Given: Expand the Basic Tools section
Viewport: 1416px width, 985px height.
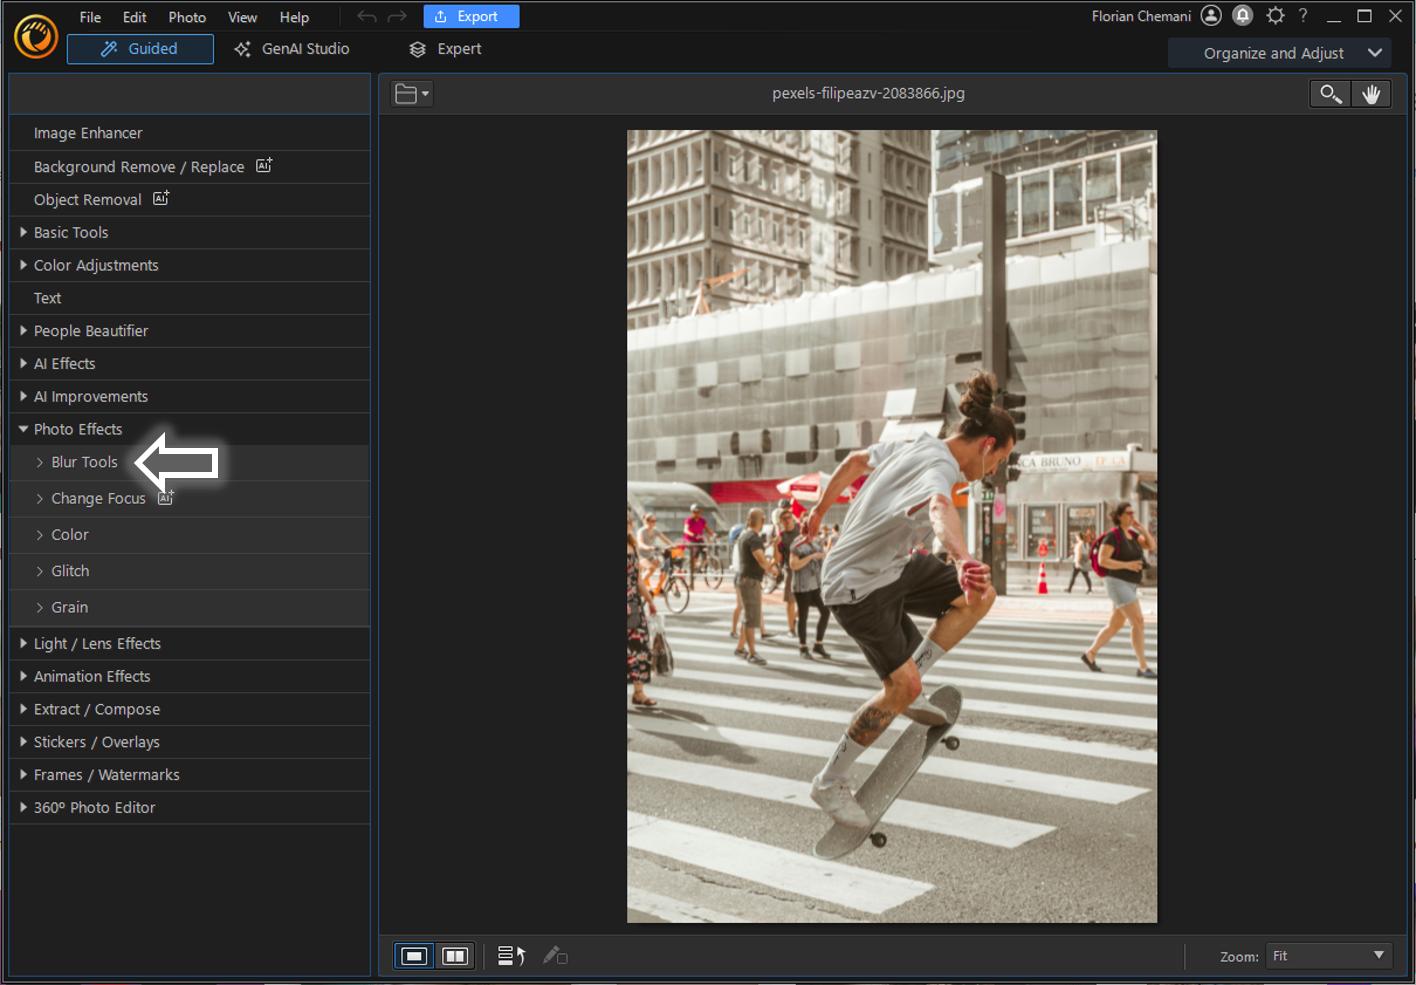Looking at the screenshot, I should (70, 232).
